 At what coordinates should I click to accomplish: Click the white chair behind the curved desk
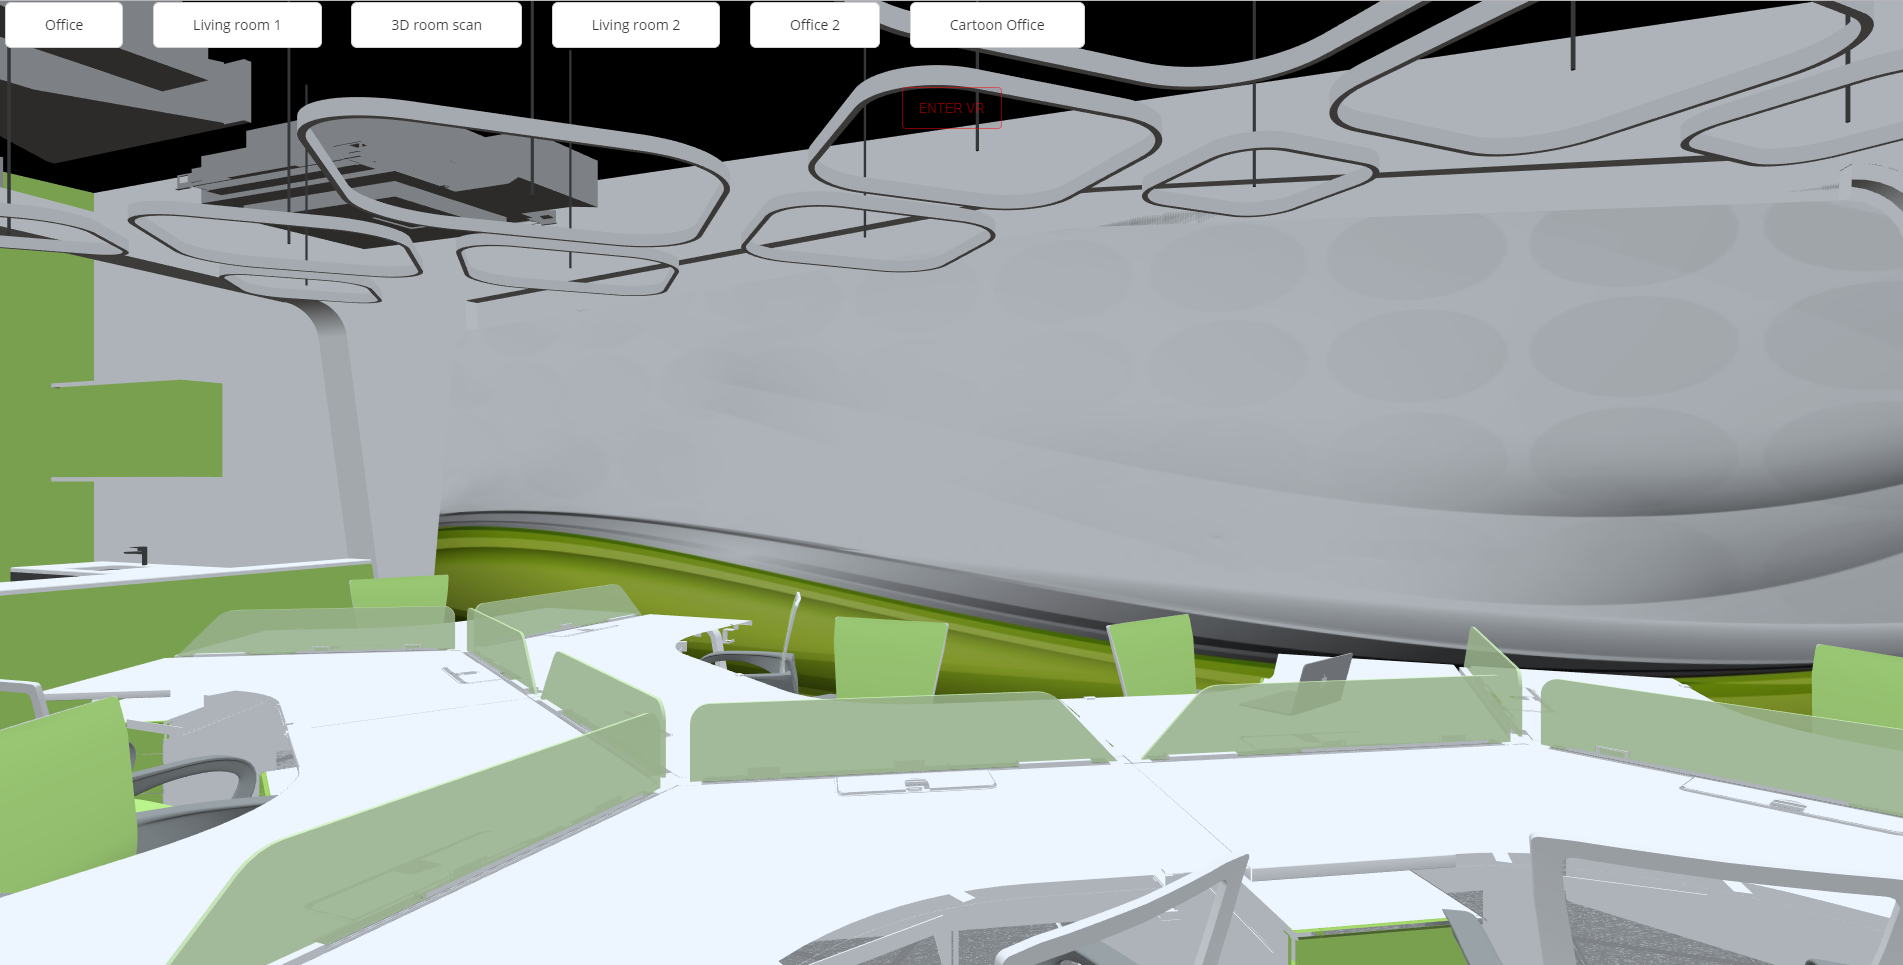(760, 655)
